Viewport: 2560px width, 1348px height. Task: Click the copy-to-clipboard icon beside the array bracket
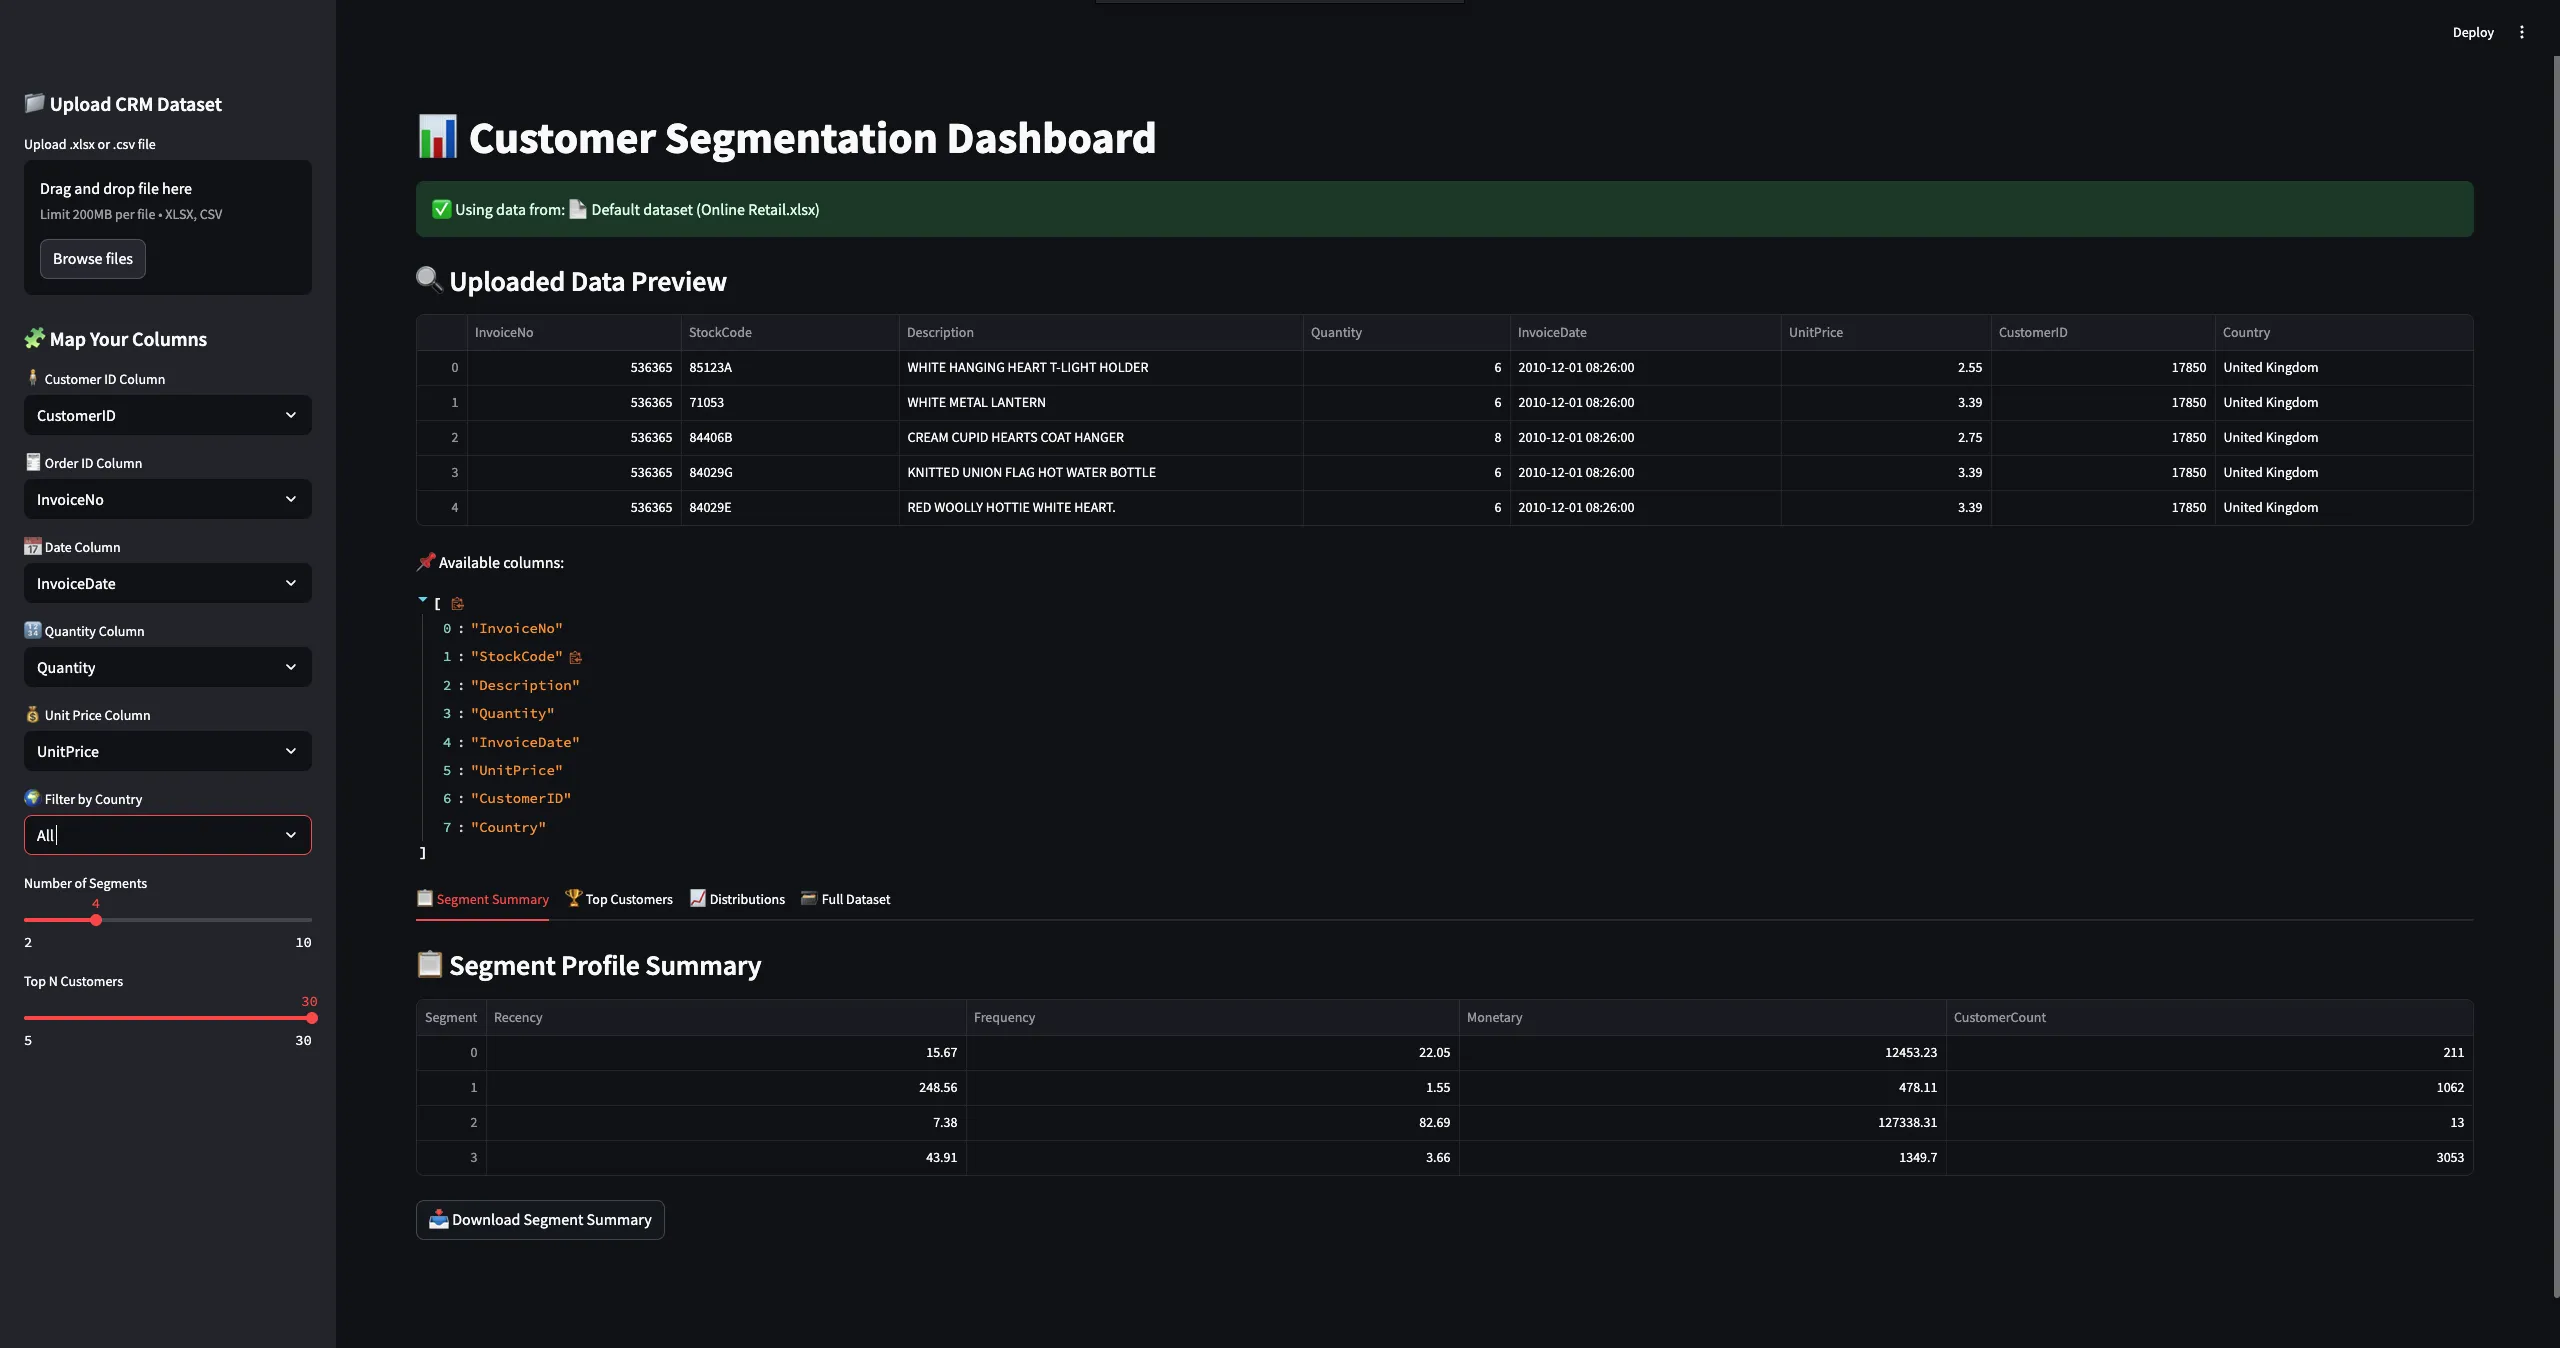coord(458,604)
